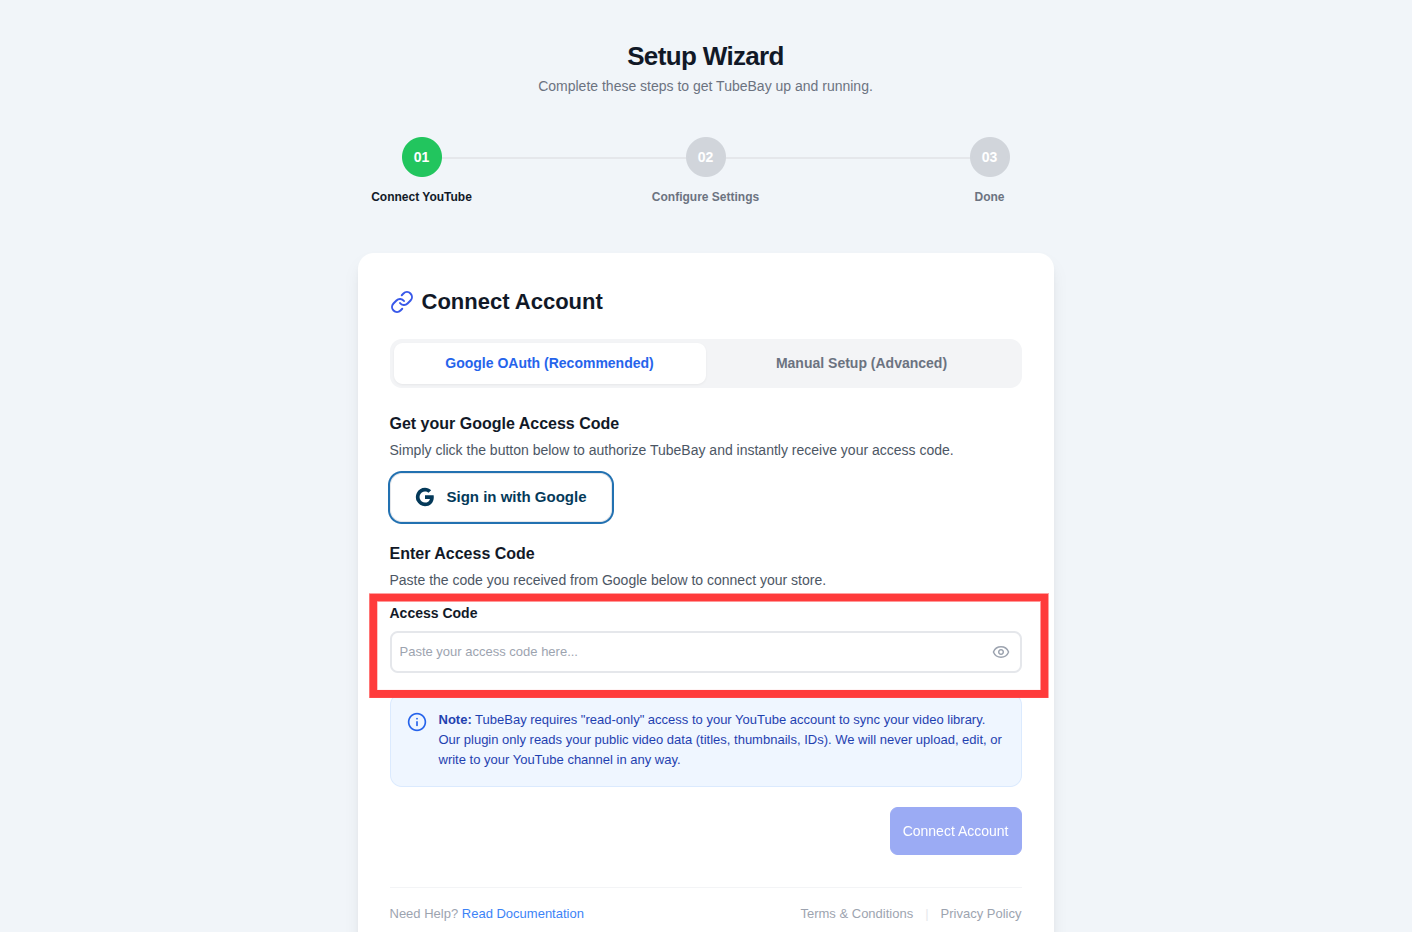The height and width of the screenshot is (932, 1412).
Task: Switch to Manual Setup (Advanced) tab
Action: pyautogui.click(x=861, y=363)
